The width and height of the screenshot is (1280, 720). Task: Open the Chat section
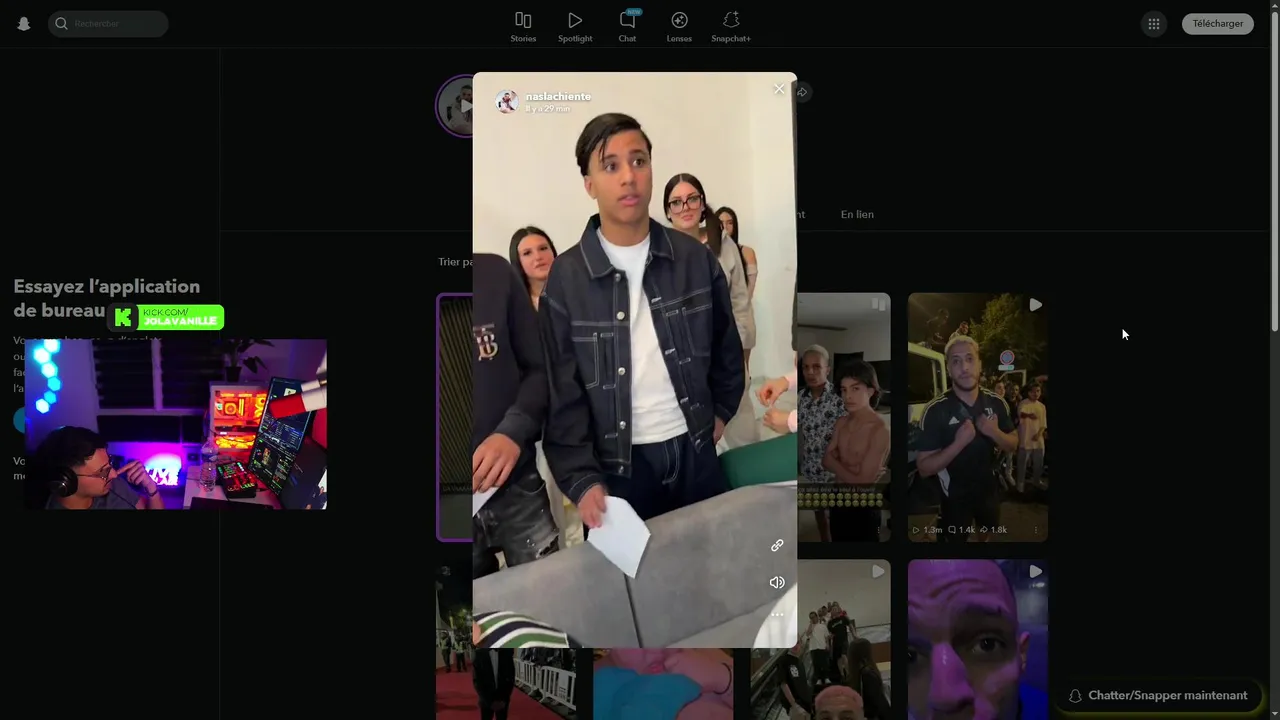click(x=627, y=27)
